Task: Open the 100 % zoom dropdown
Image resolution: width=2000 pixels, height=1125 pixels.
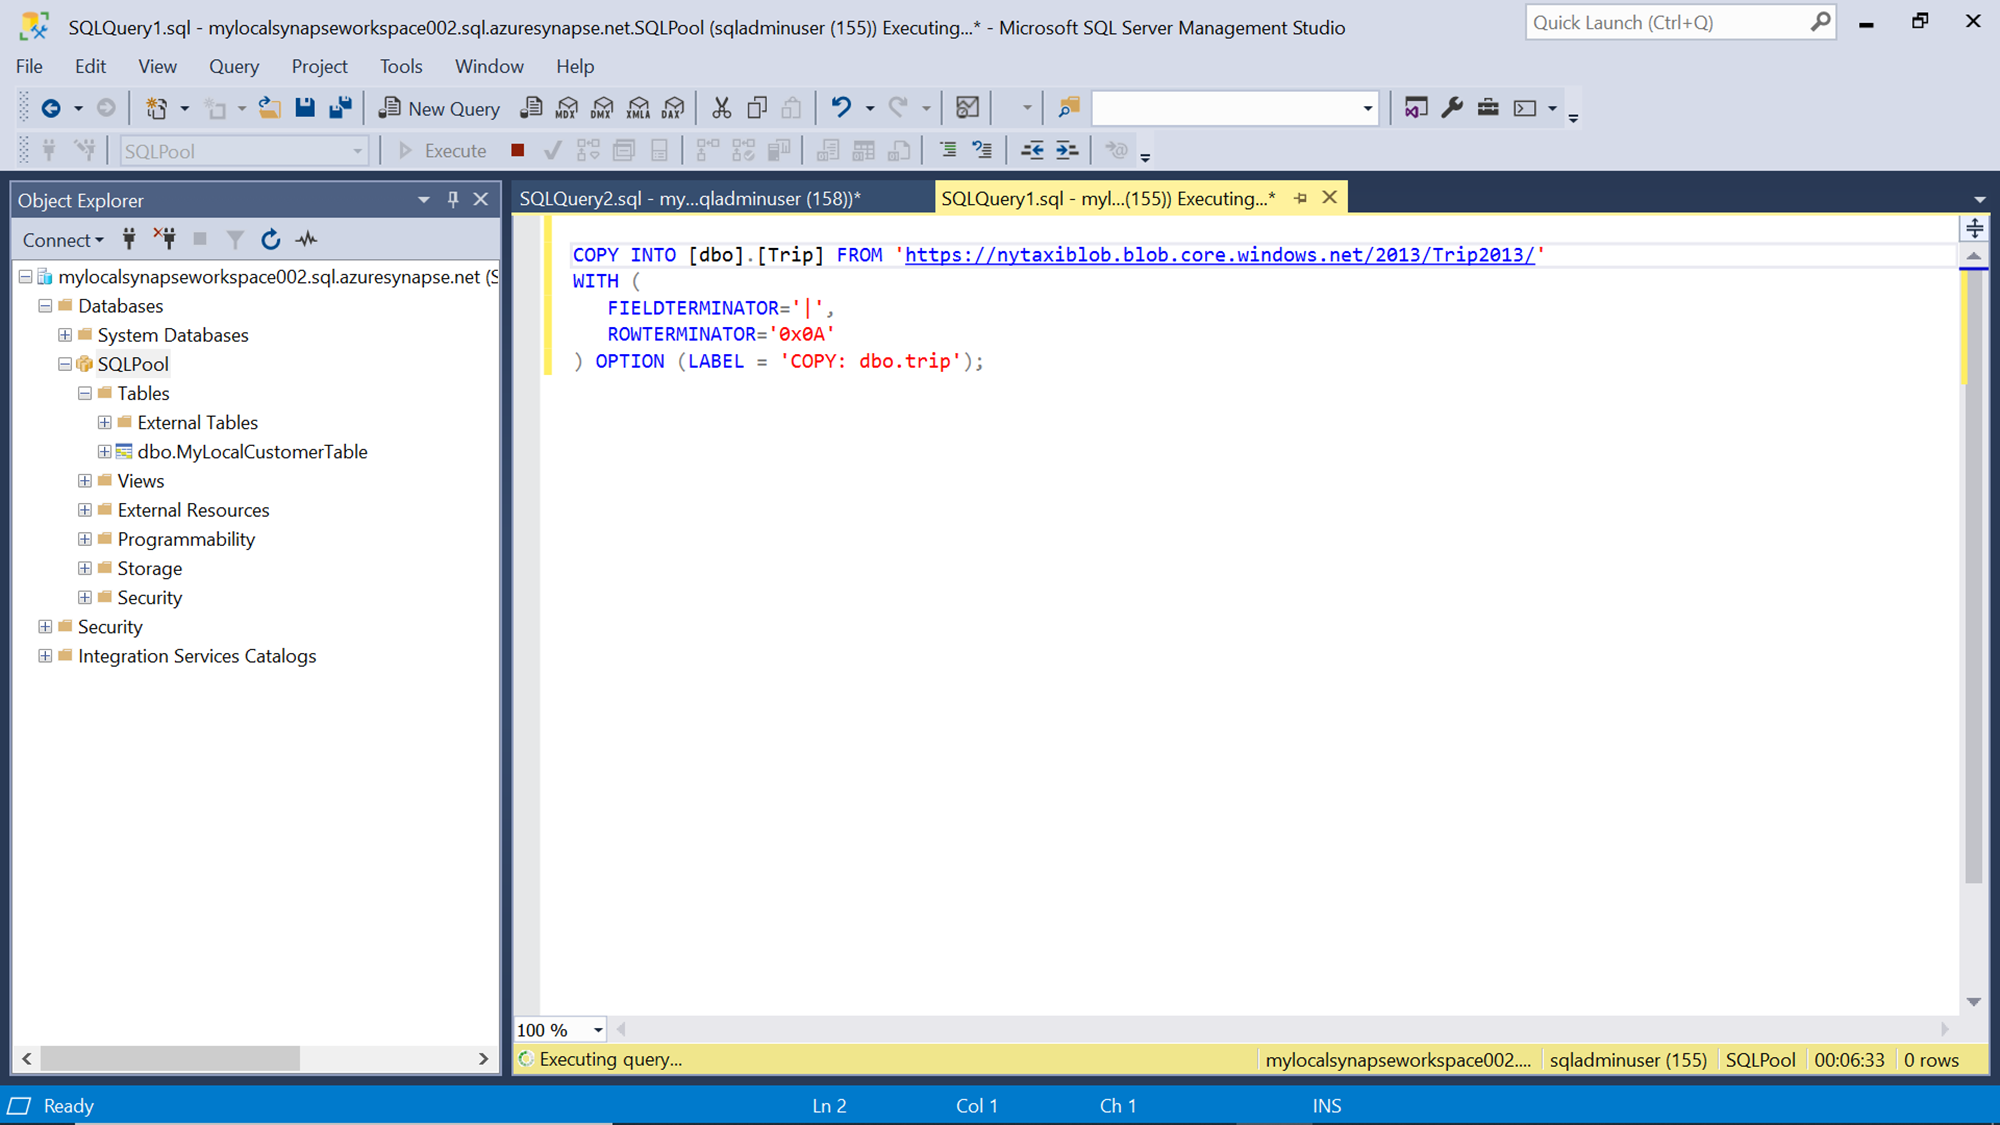Action: click(x=598, y=1030)
